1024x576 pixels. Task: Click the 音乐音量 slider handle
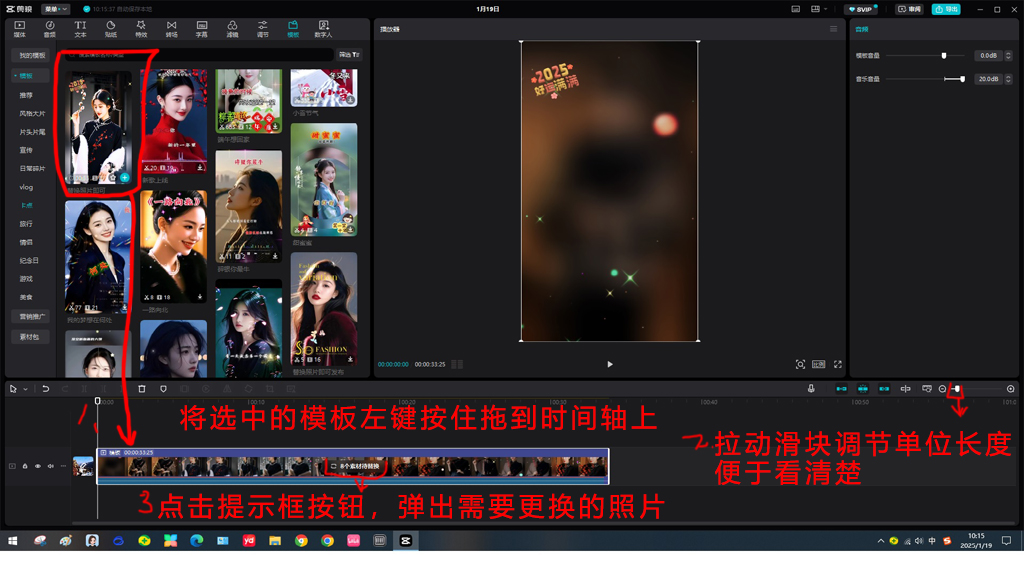tap(963, 79)
